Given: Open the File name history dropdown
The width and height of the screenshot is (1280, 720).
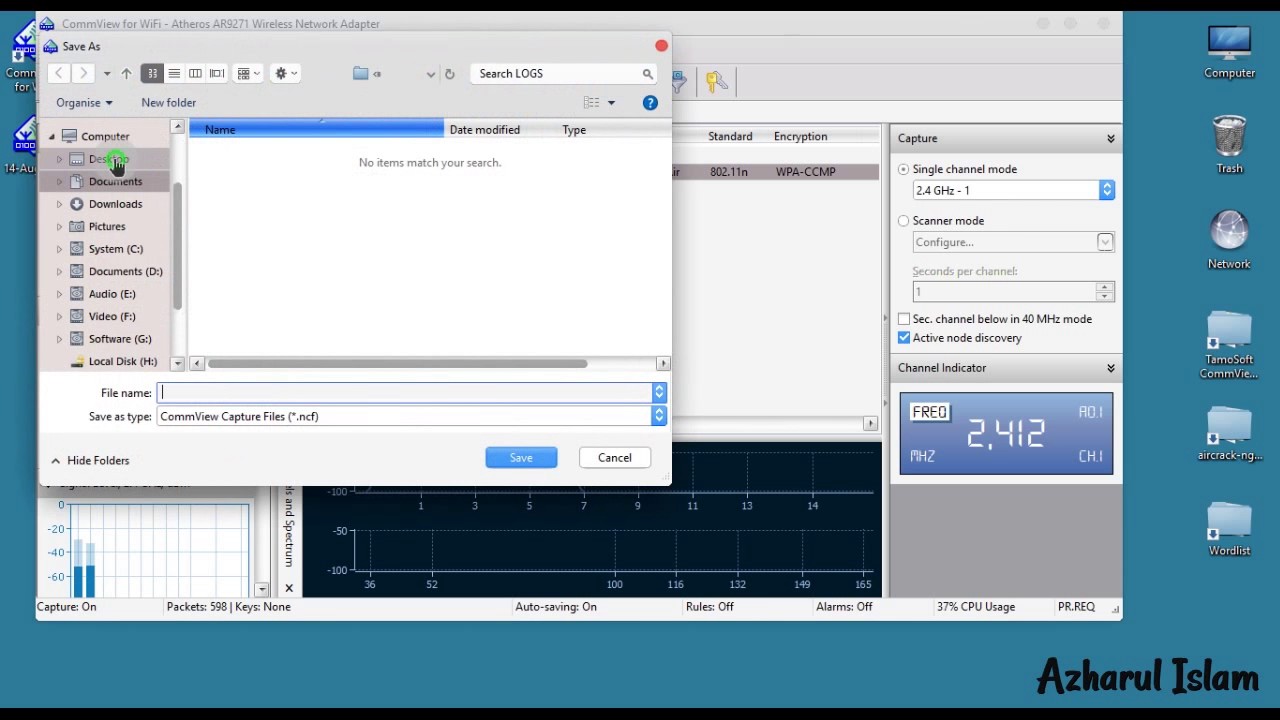Looking at the screenshot, I should click(x=659, y=393).
